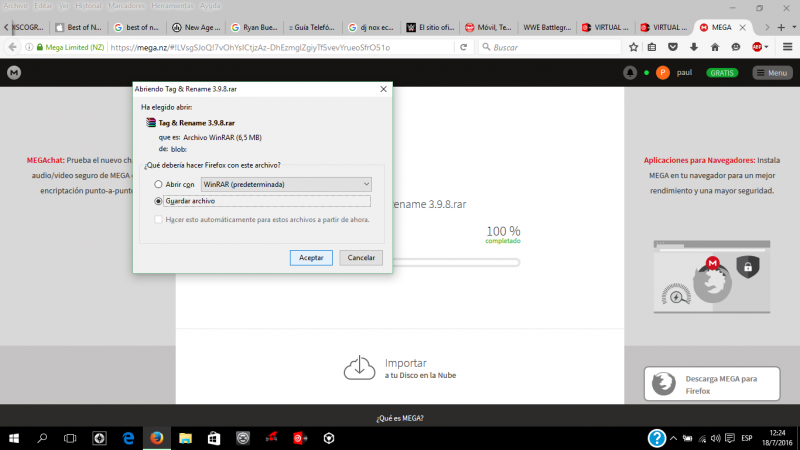Reload the current page

[463, 47]
